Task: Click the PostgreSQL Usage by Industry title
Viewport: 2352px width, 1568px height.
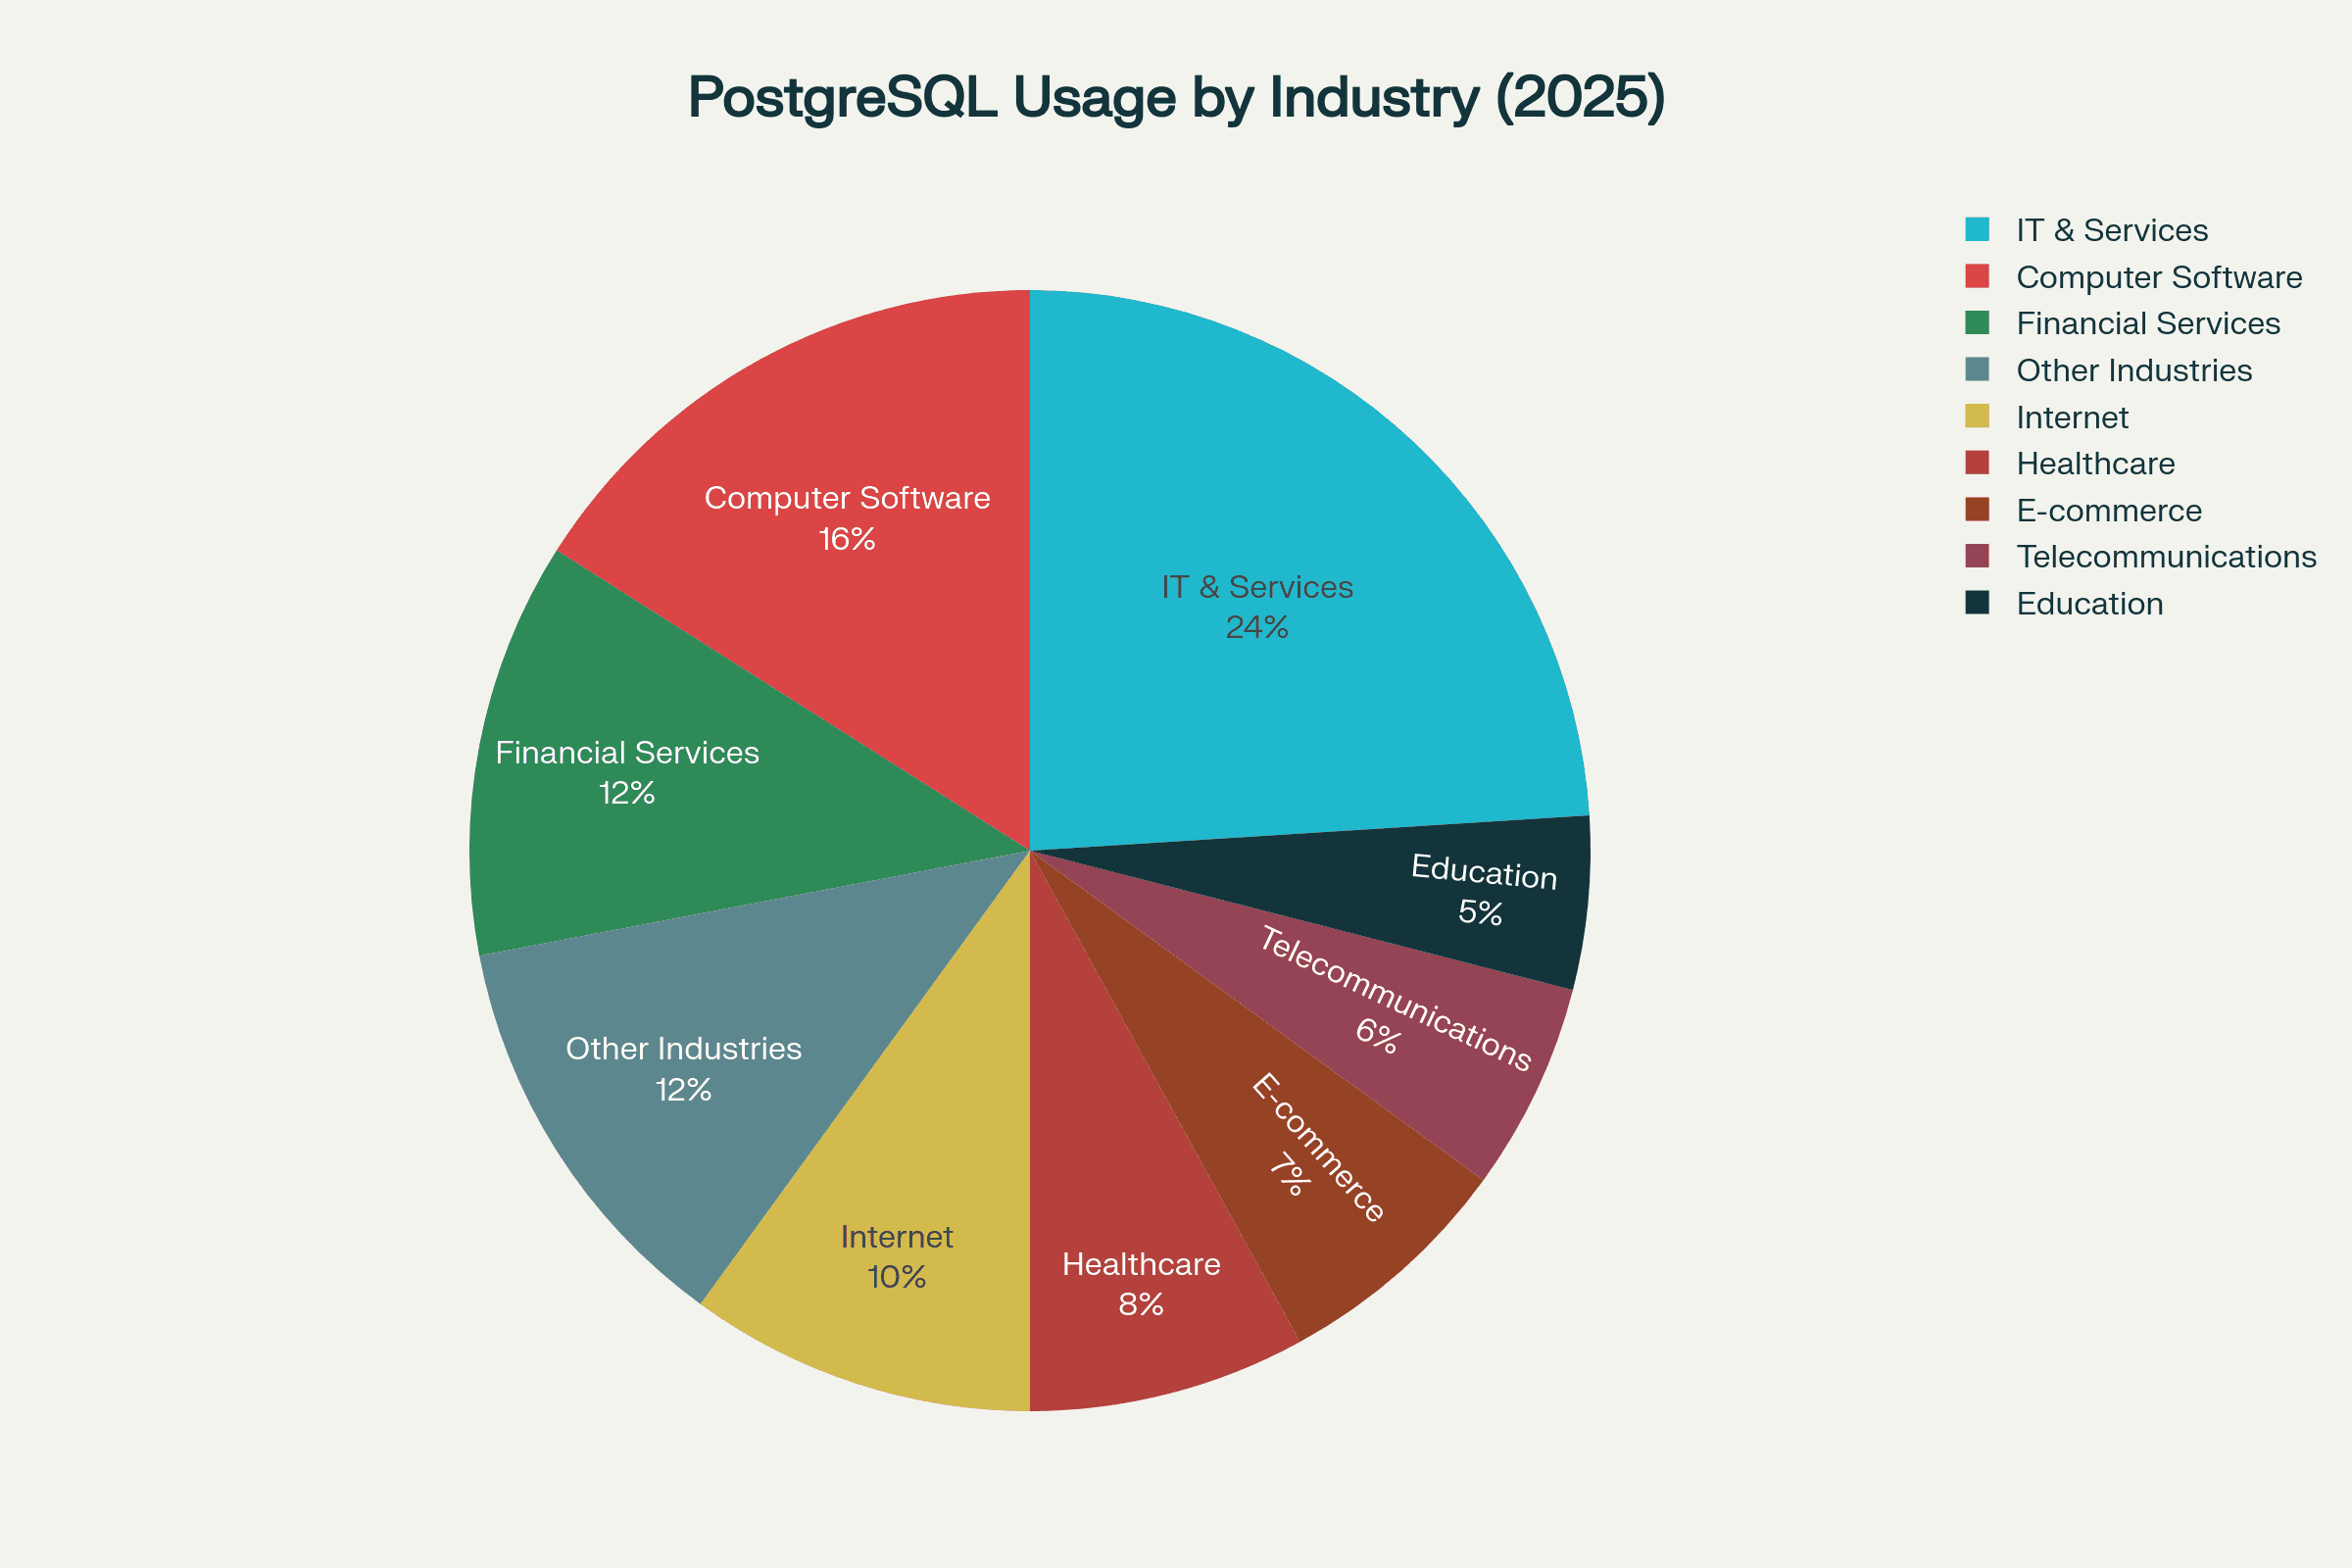Action: click(1176, 98)
